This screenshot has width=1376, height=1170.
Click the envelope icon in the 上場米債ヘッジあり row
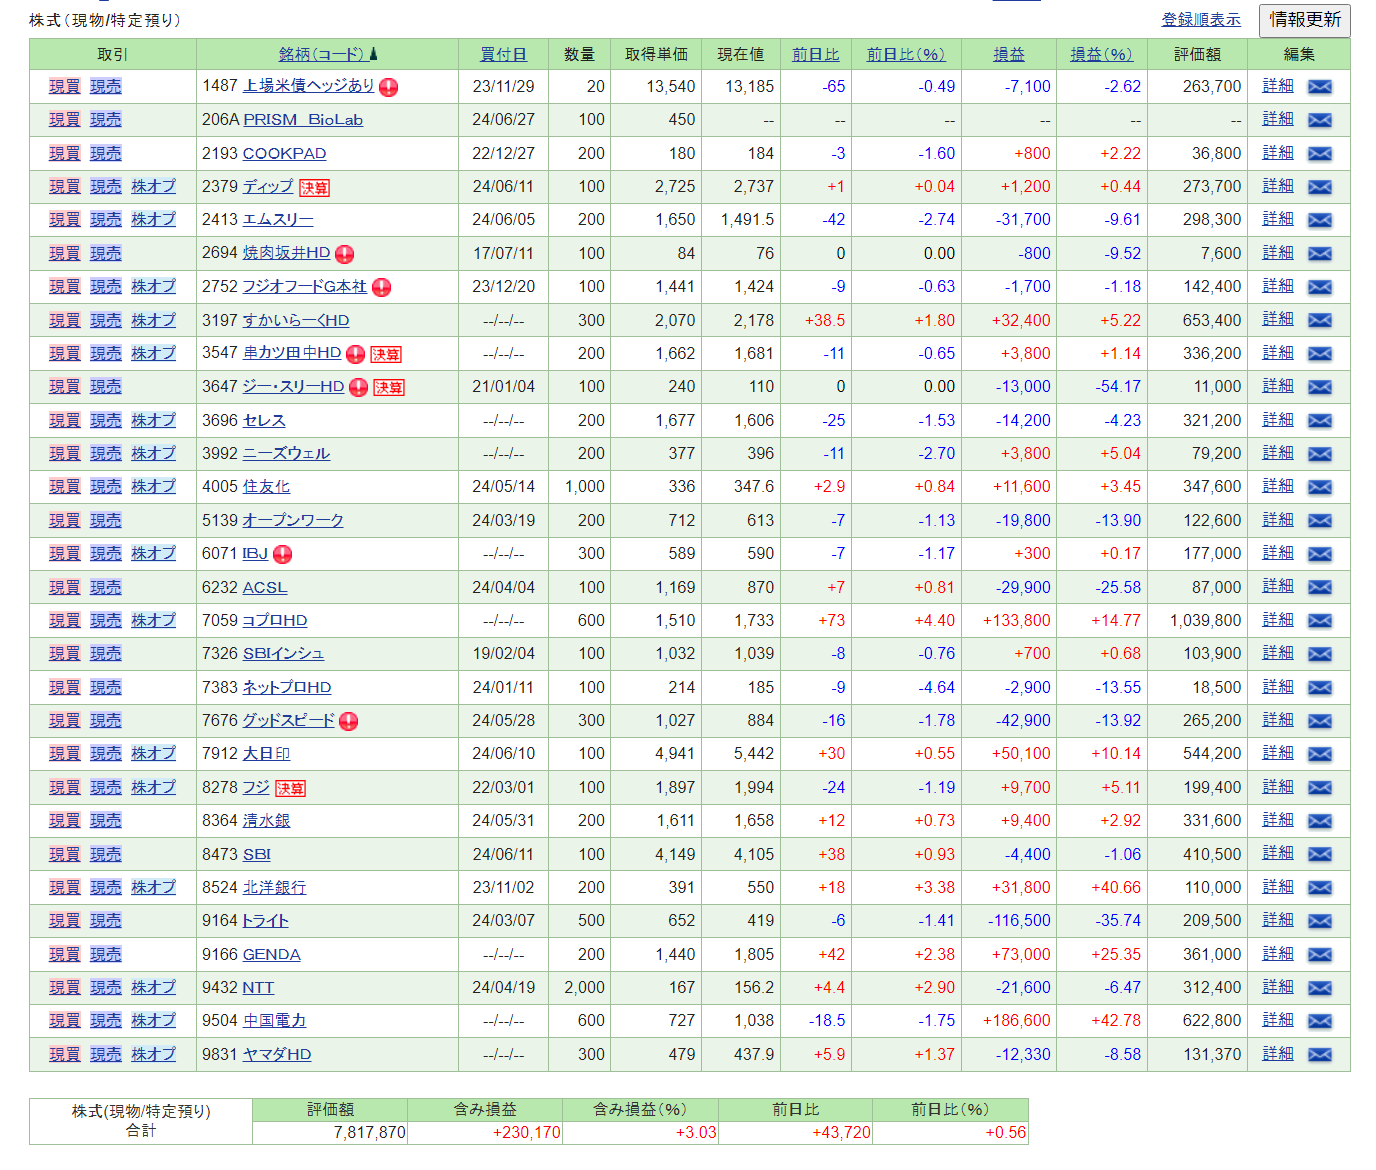1319,87
